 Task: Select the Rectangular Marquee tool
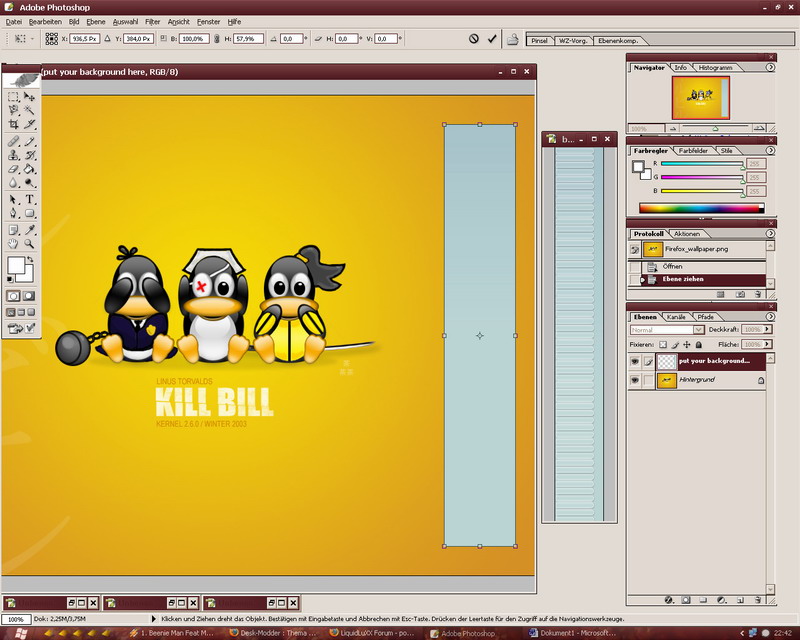pyautogui.click(x=14, y=97)
